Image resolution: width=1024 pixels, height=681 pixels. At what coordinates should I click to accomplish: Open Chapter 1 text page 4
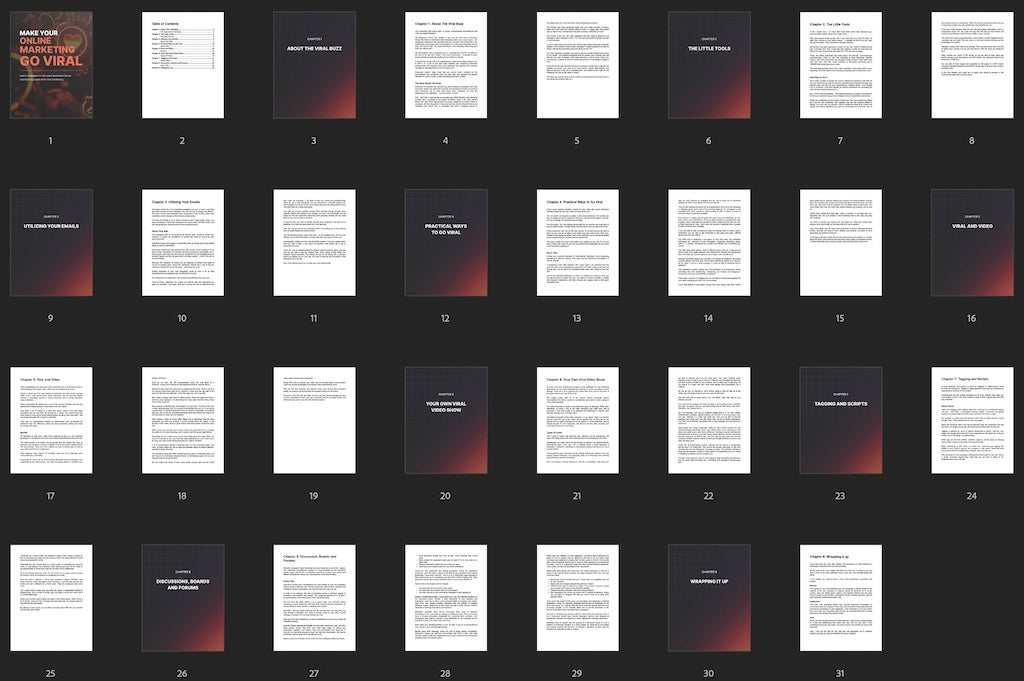446,65
